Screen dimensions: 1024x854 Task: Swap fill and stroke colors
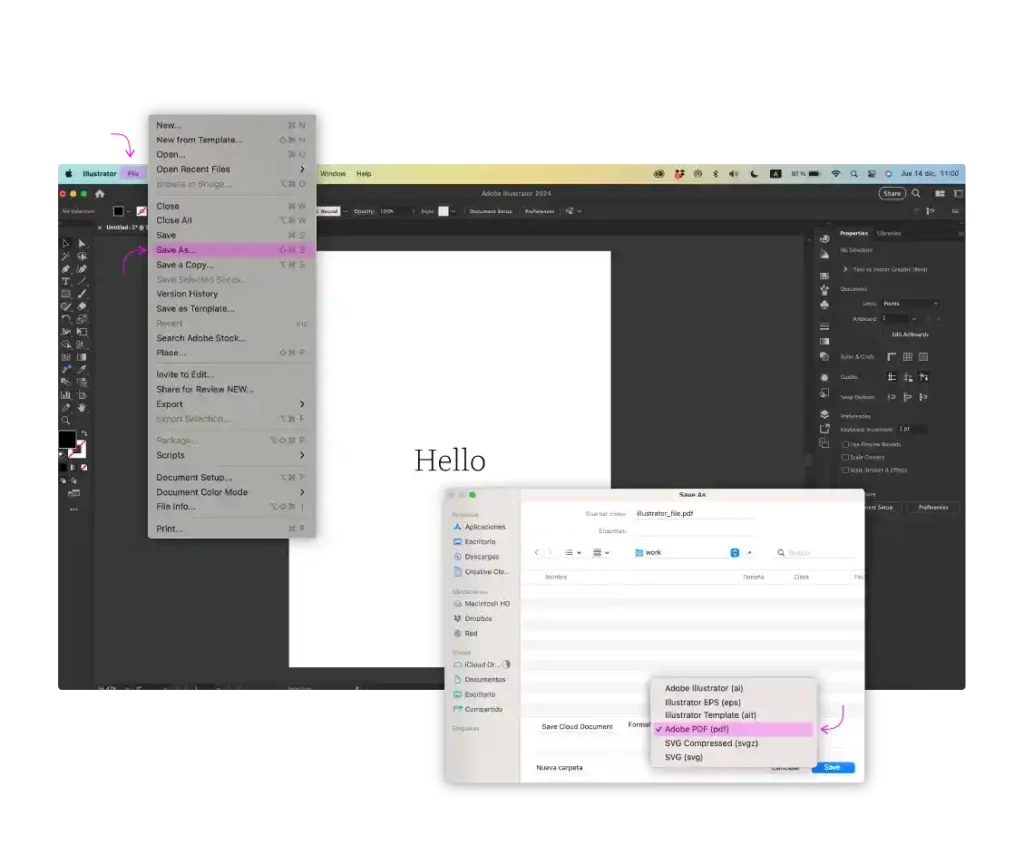pyautogui.click(x=84, y=434)
